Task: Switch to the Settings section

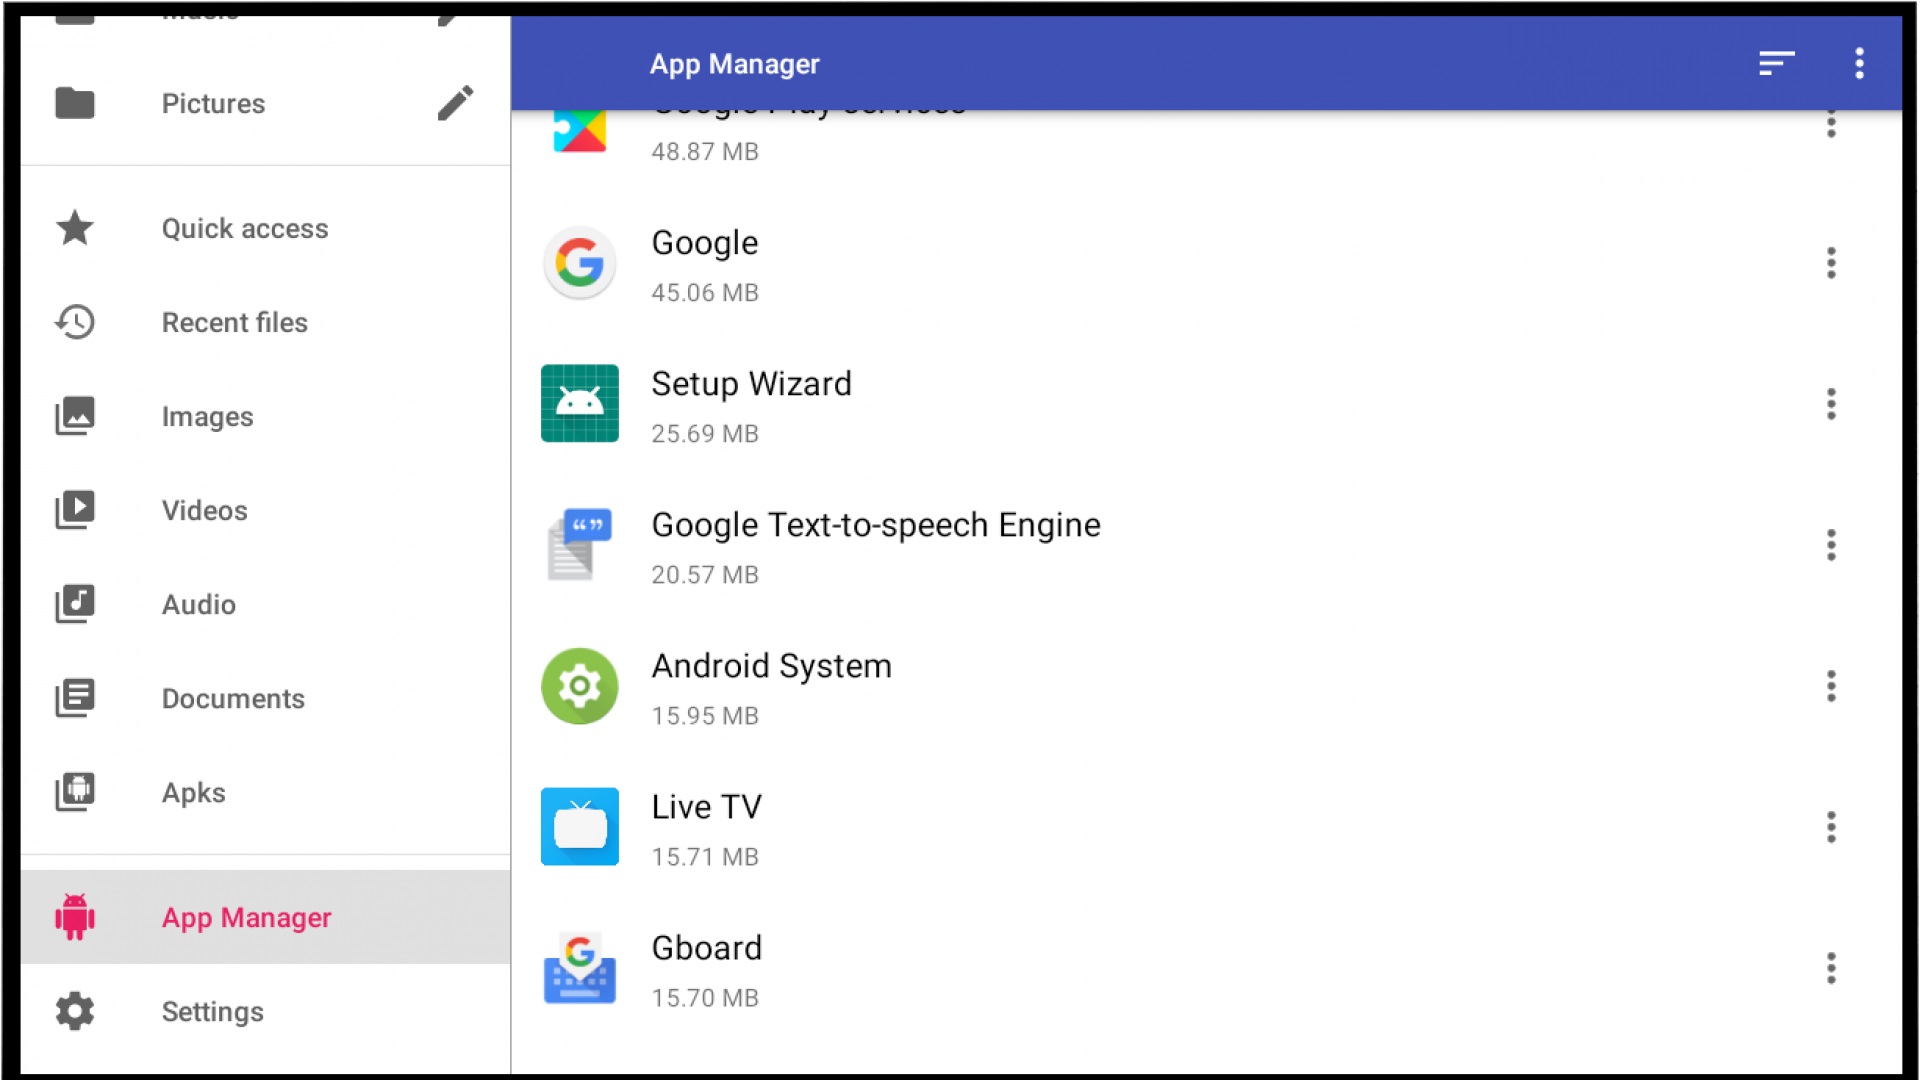Action: [212, 1011]
